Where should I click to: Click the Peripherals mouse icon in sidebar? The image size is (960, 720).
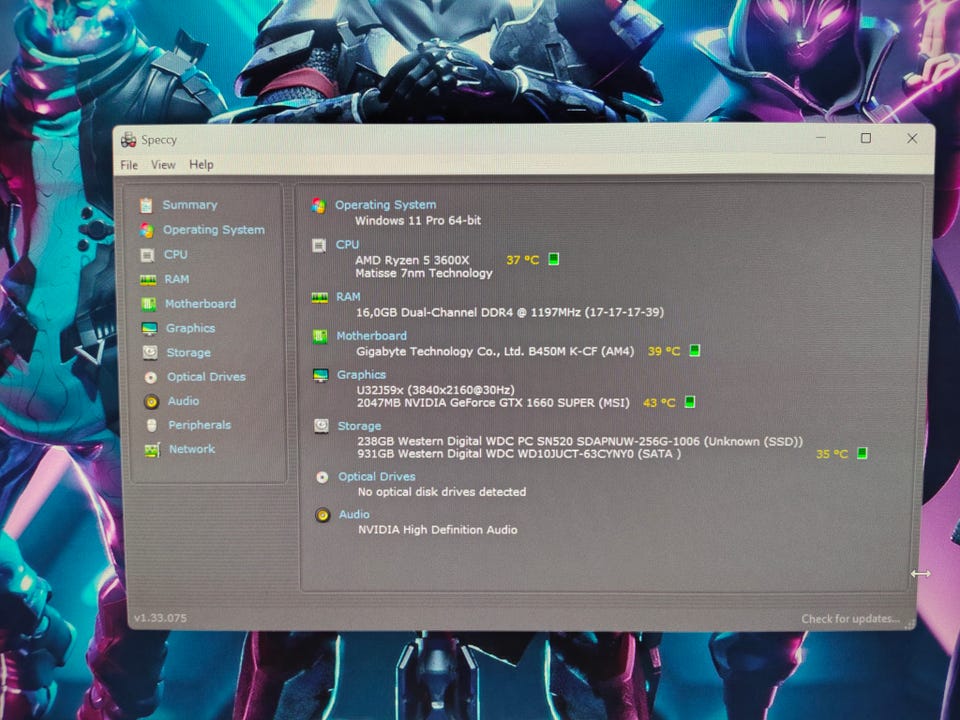point(152,425)
